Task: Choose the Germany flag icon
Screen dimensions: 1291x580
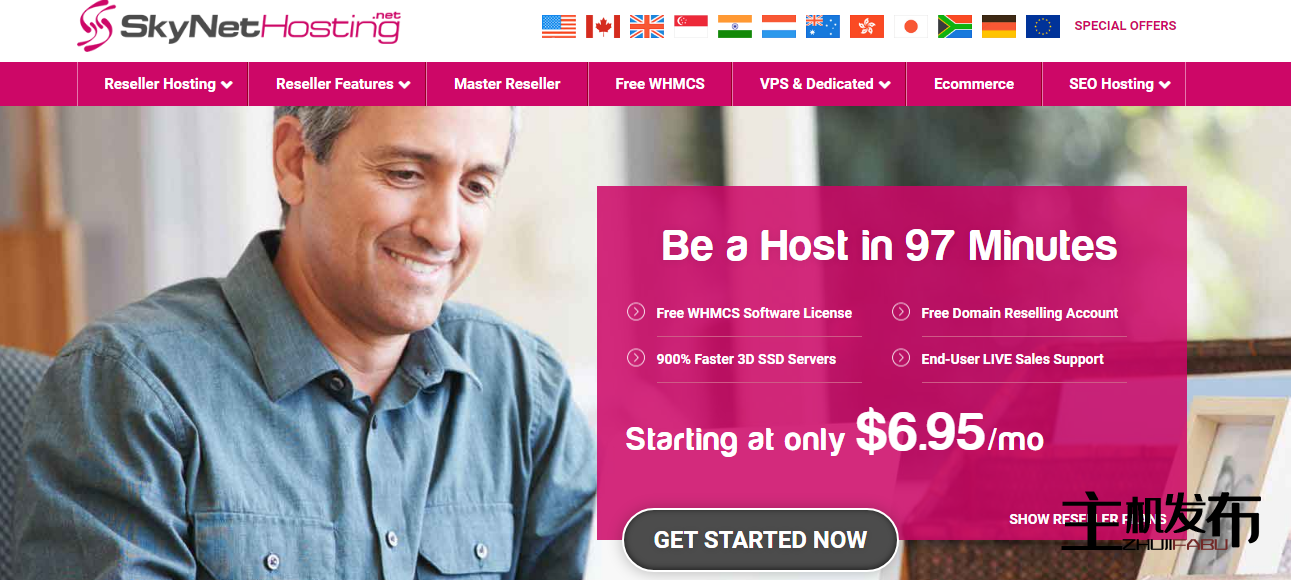Action: coord(999,26)
